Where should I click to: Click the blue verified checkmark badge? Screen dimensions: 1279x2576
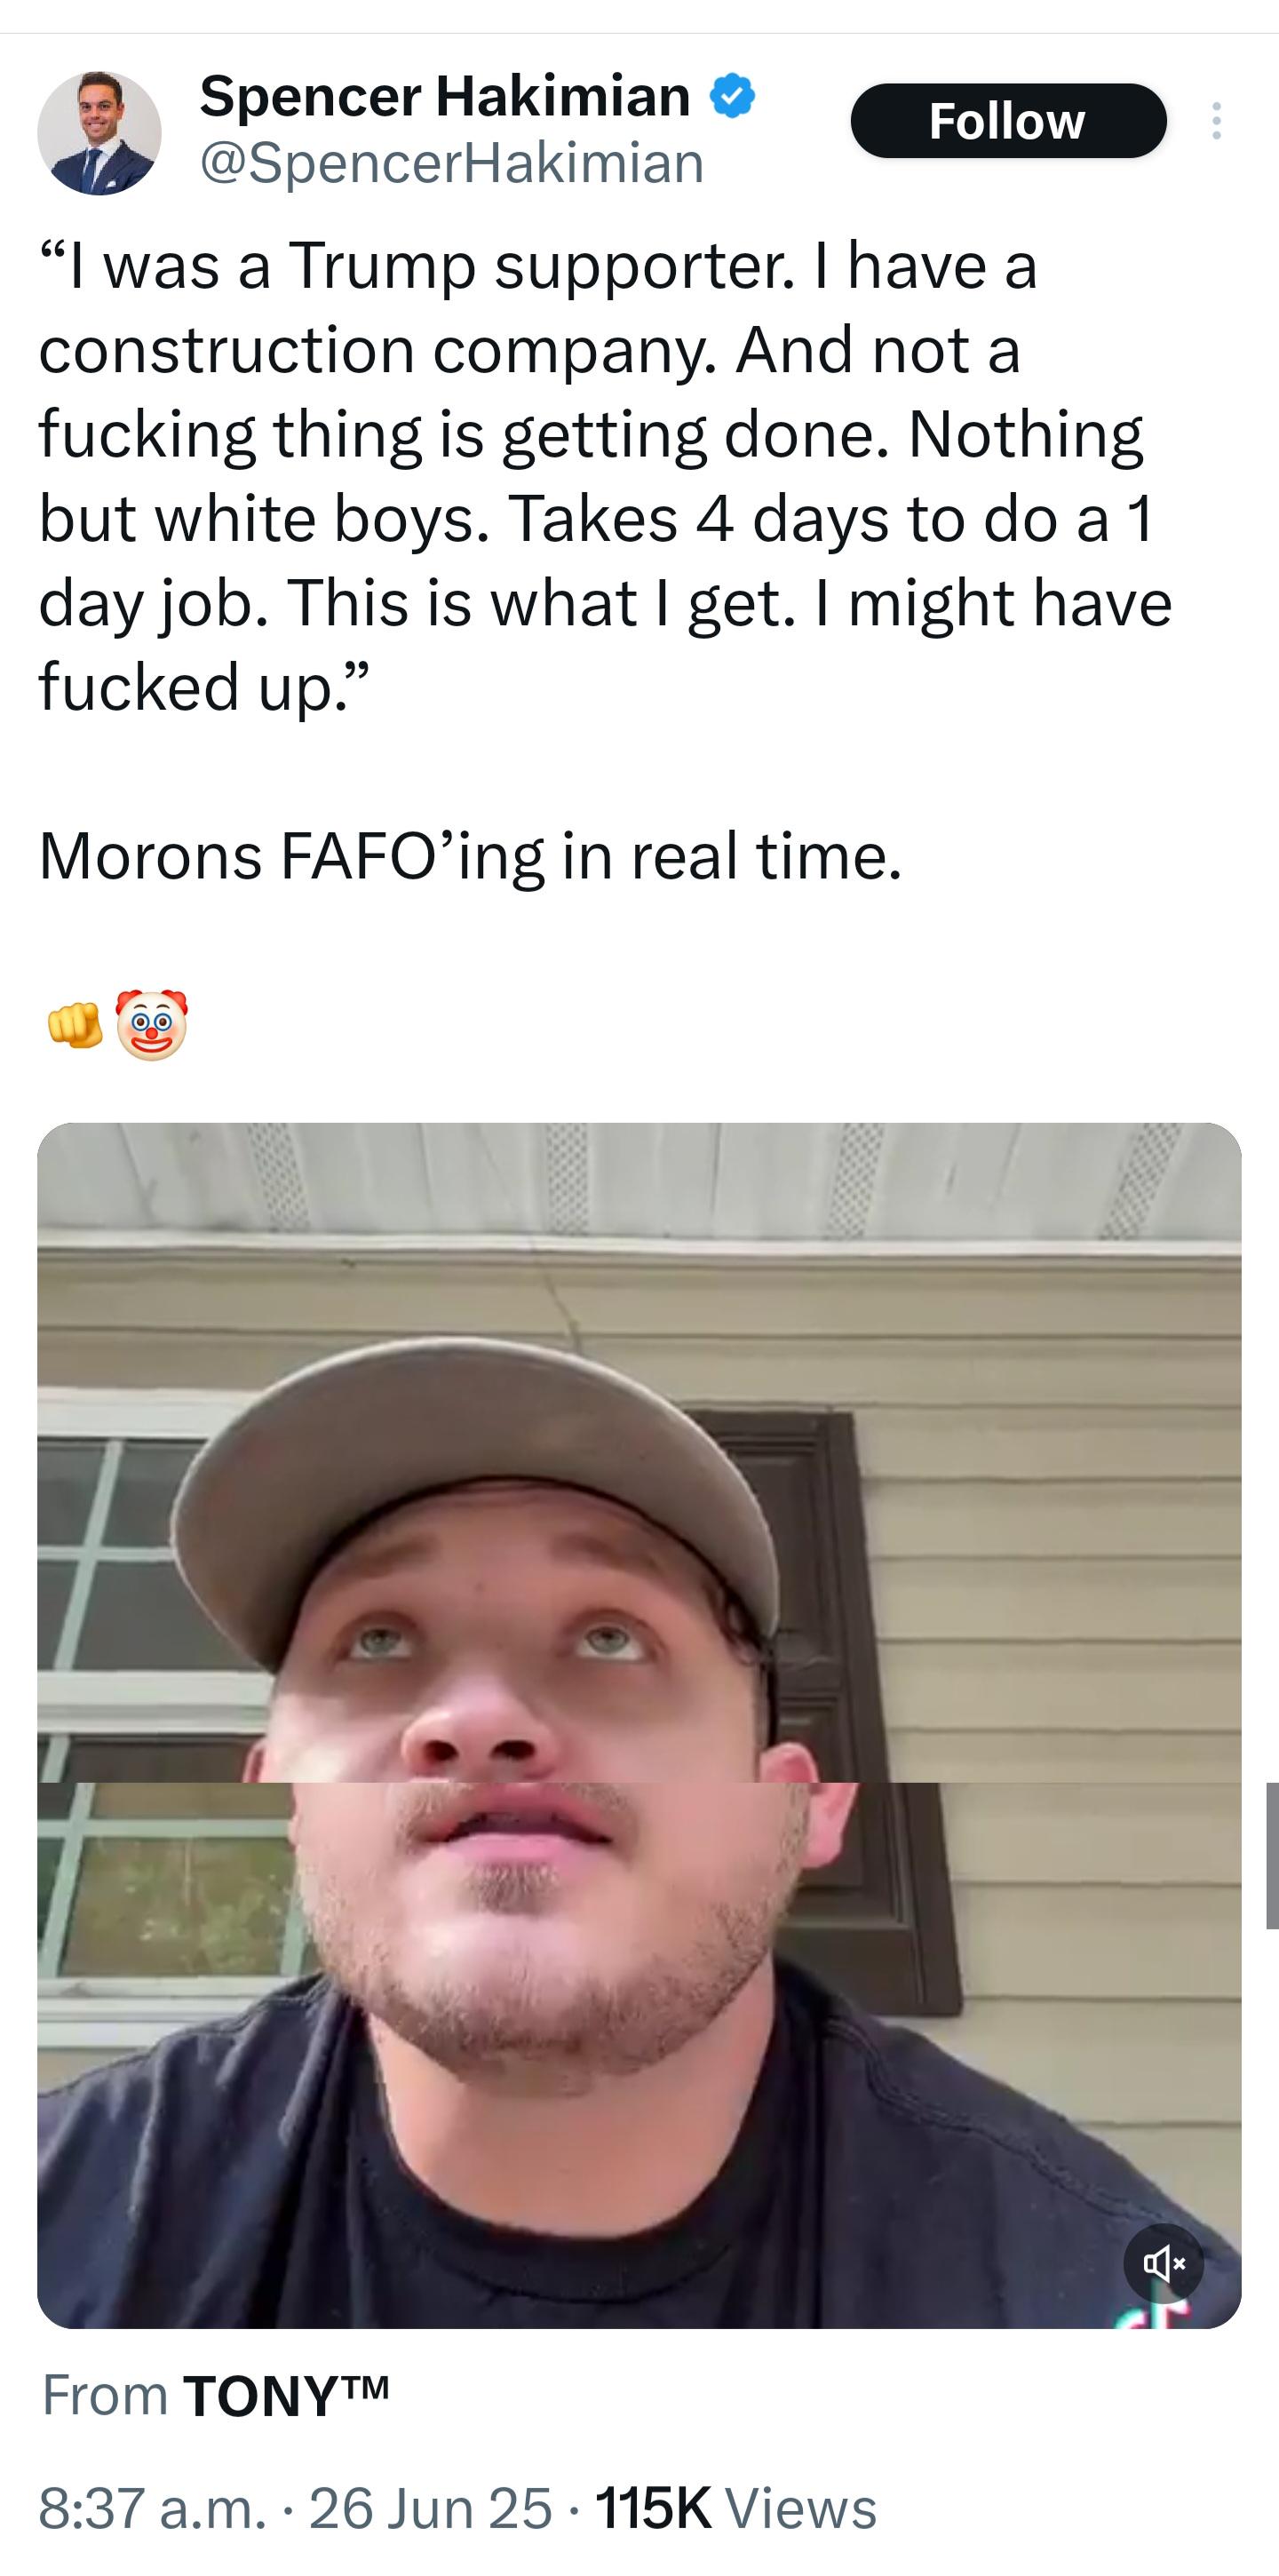732,96
